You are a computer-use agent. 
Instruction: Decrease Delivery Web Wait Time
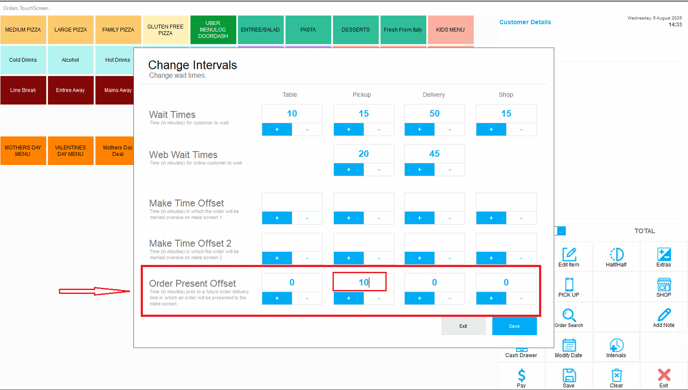coord(450,169)
